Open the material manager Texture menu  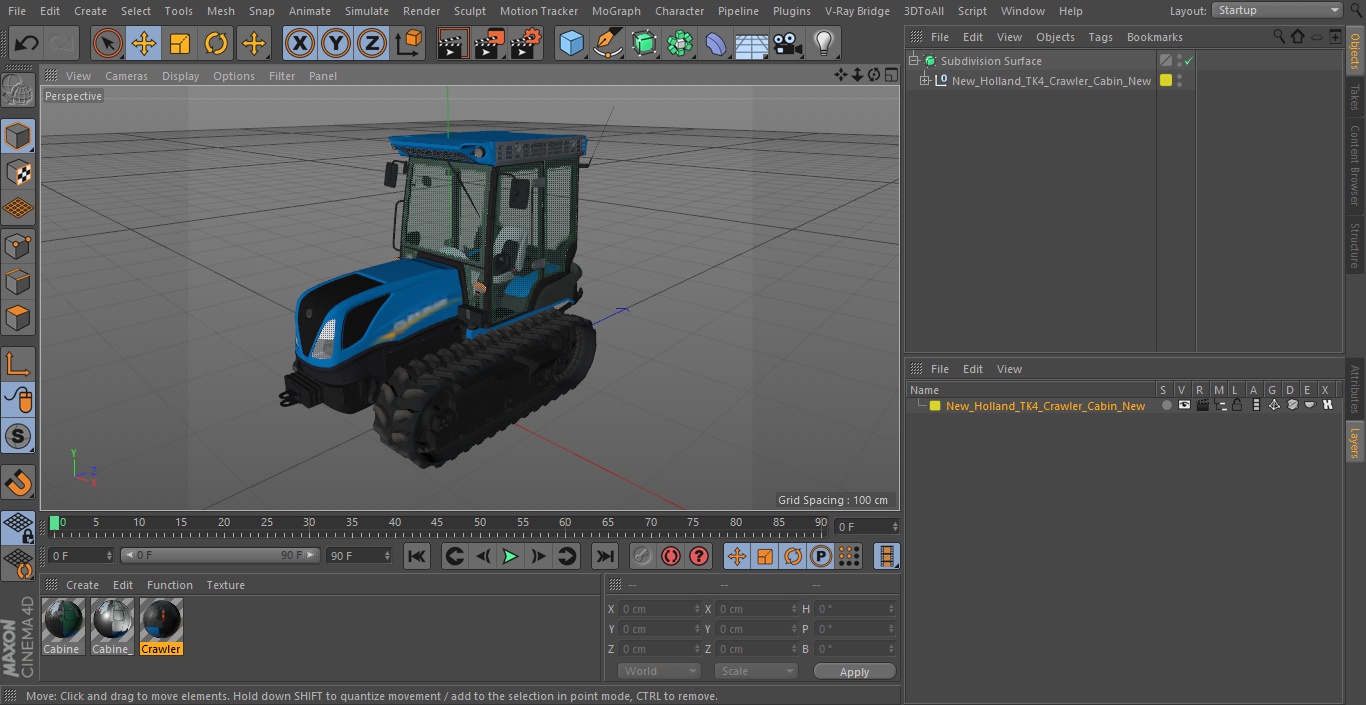(226, 585)
